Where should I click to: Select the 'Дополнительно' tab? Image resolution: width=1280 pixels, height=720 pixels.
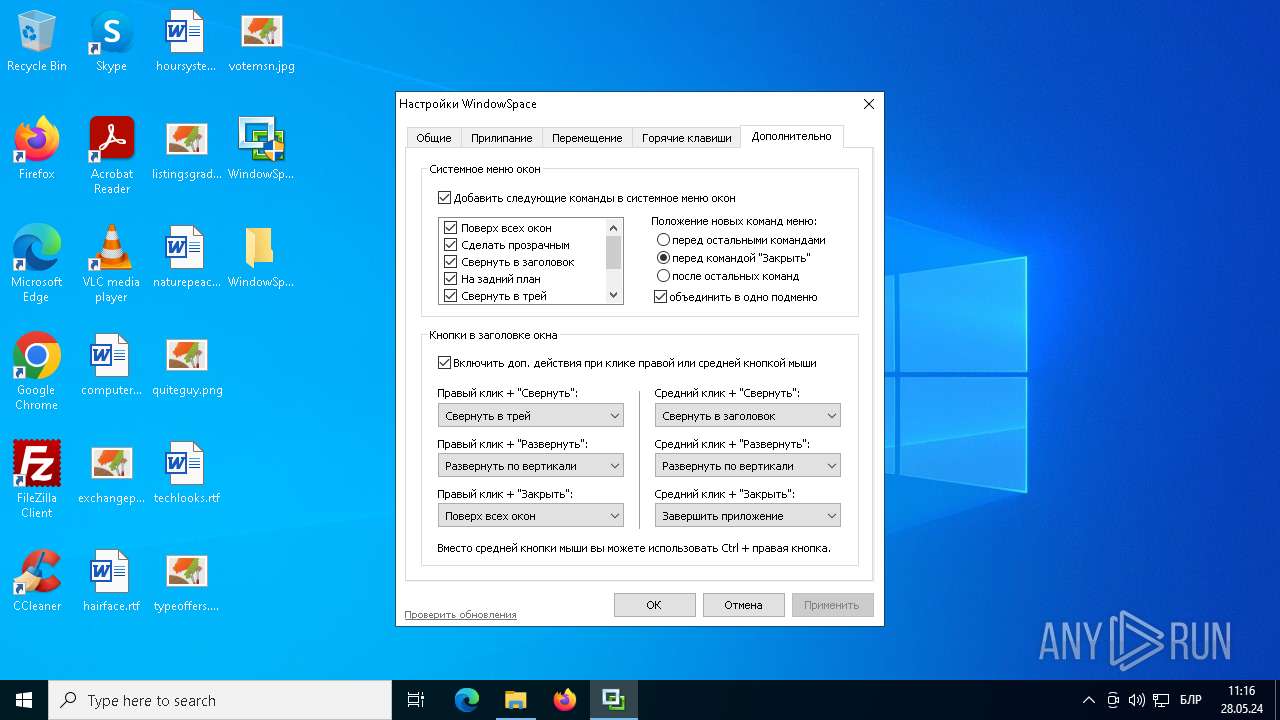(x=791, y=136)
